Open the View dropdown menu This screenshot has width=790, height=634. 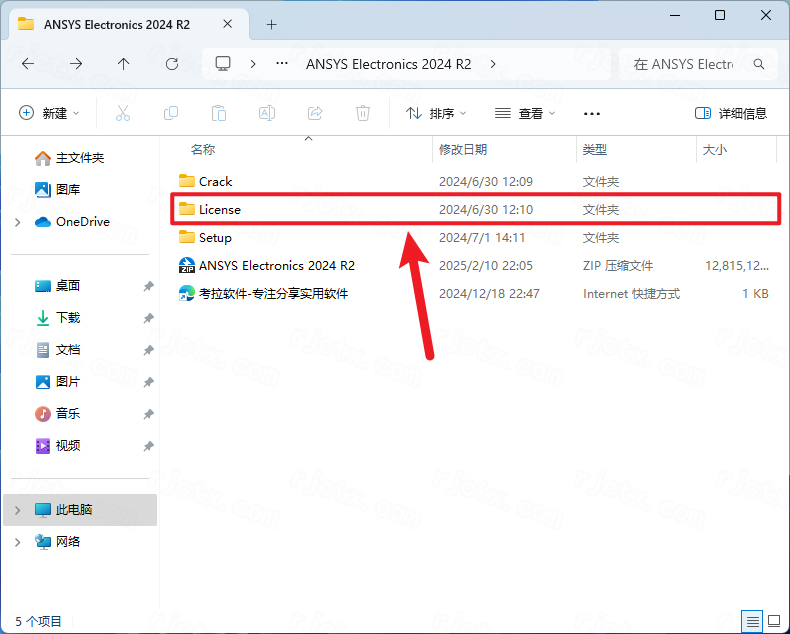(x=525, y=114)
